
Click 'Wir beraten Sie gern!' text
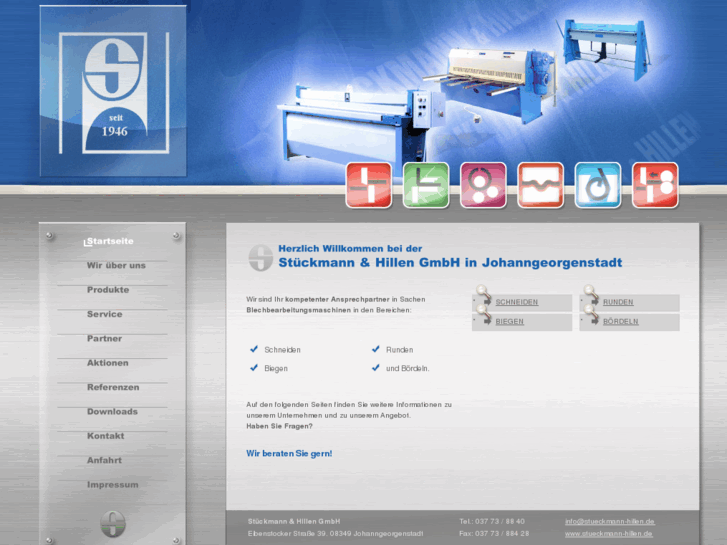(289, 454)
